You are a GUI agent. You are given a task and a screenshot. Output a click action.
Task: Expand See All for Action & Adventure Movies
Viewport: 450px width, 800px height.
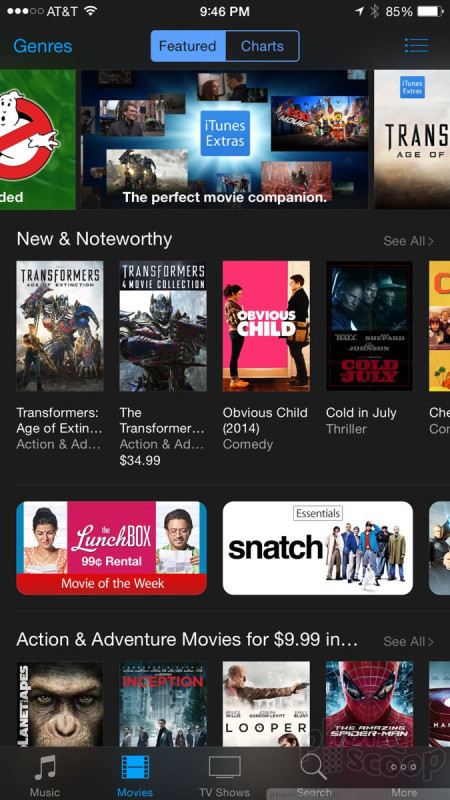click(x=408, y=641)
